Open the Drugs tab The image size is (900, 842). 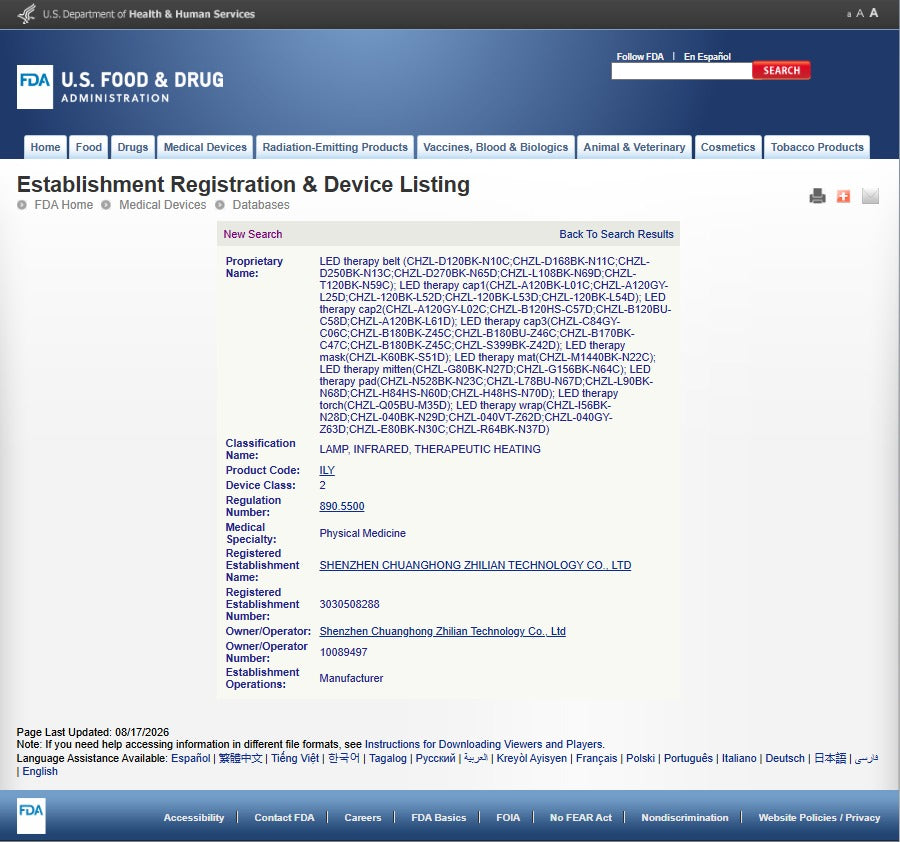click(133, 147)
